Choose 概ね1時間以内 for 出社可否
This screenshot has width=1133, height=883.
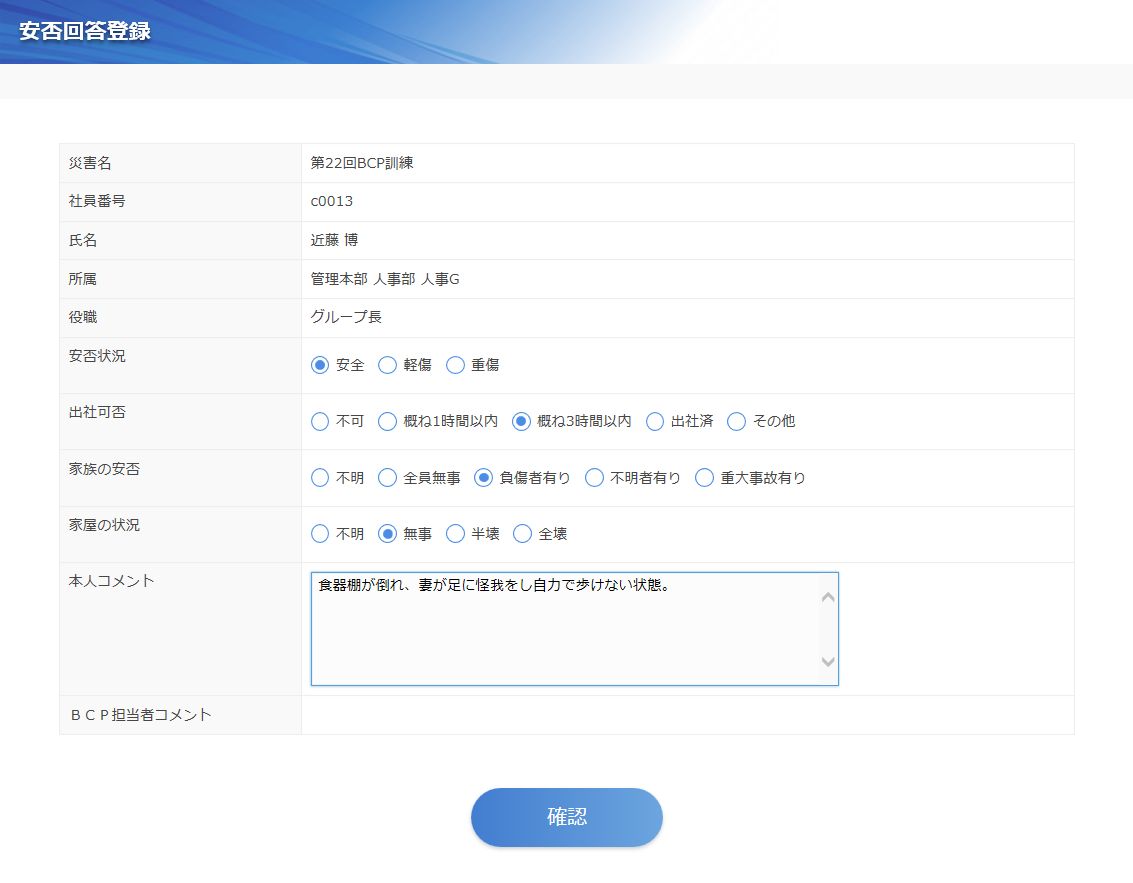(388, 421)
